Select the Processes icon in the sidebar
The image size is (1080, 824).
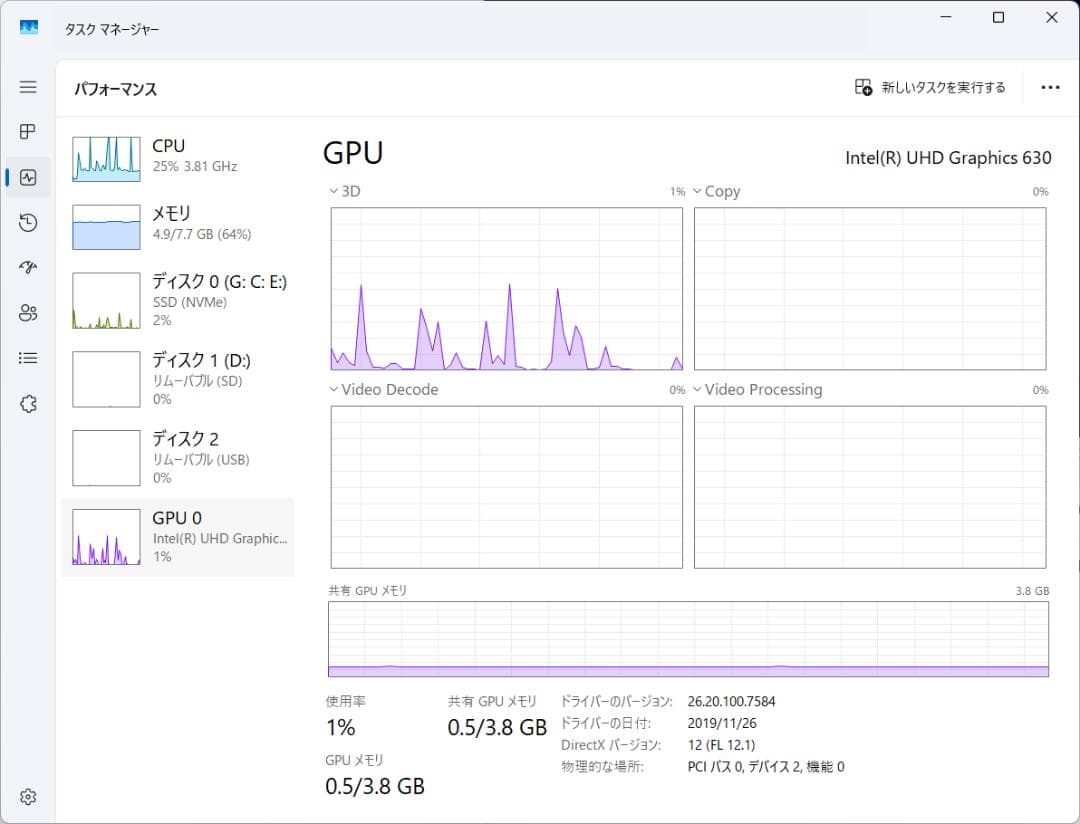pyautogui.click(x=27, y=132)
